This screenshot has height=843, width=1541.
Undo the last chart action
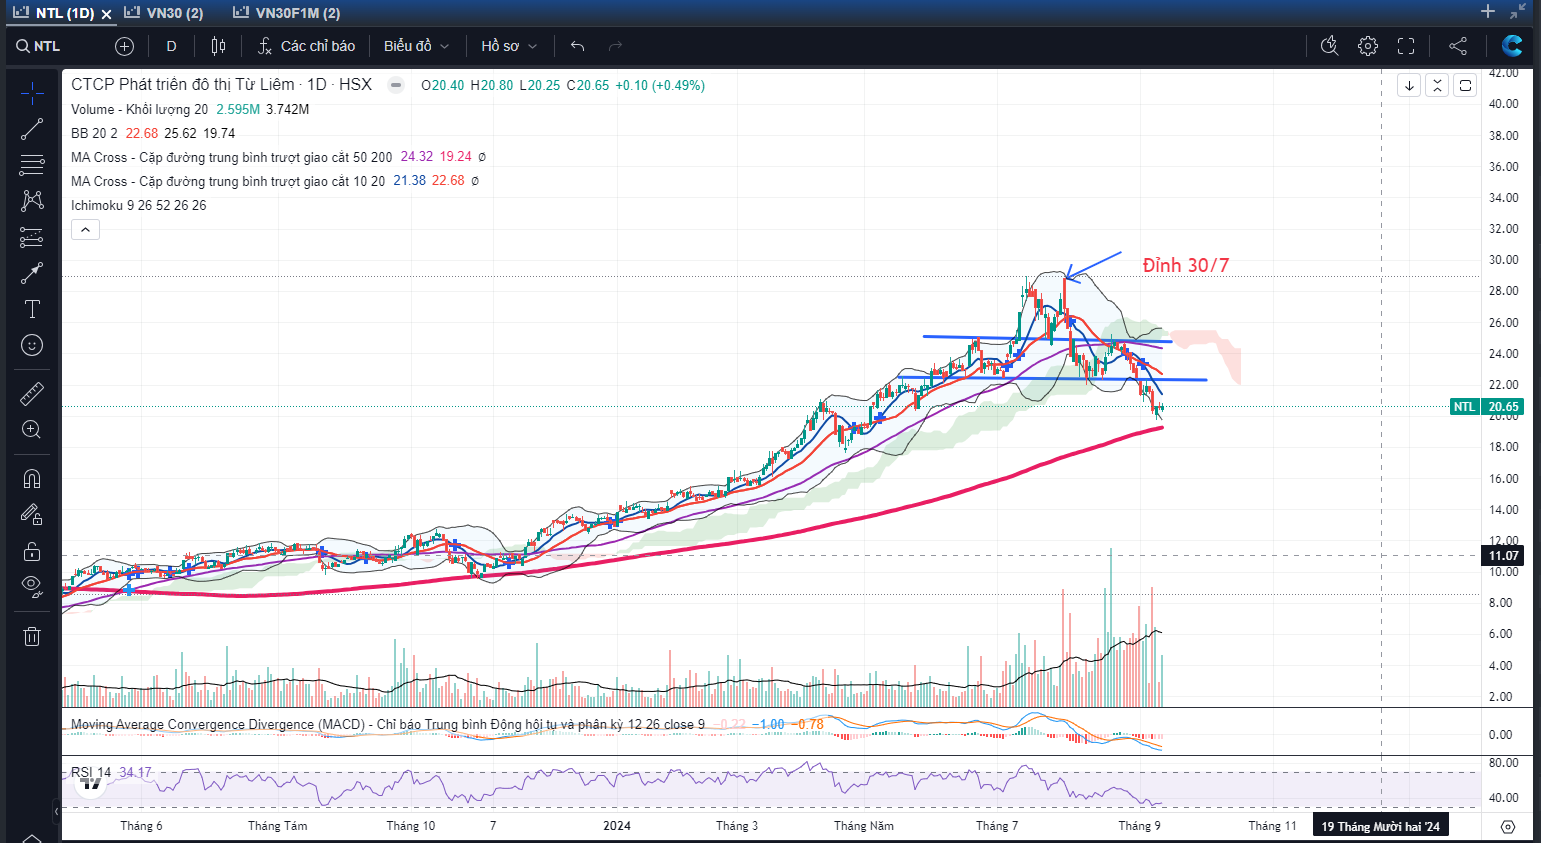tap(577, 46)
